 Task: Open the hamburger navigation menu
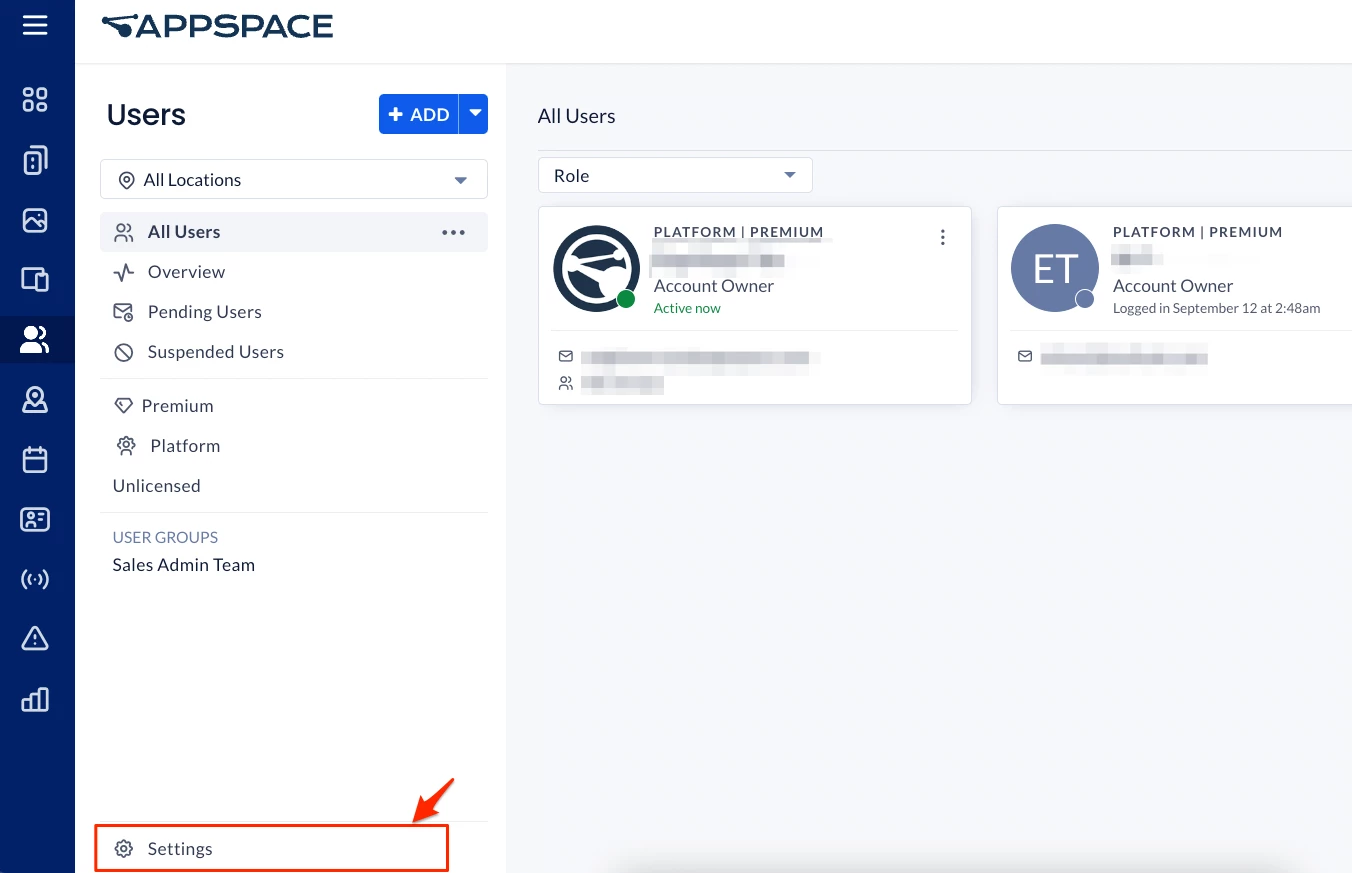[x=35, y=25]
